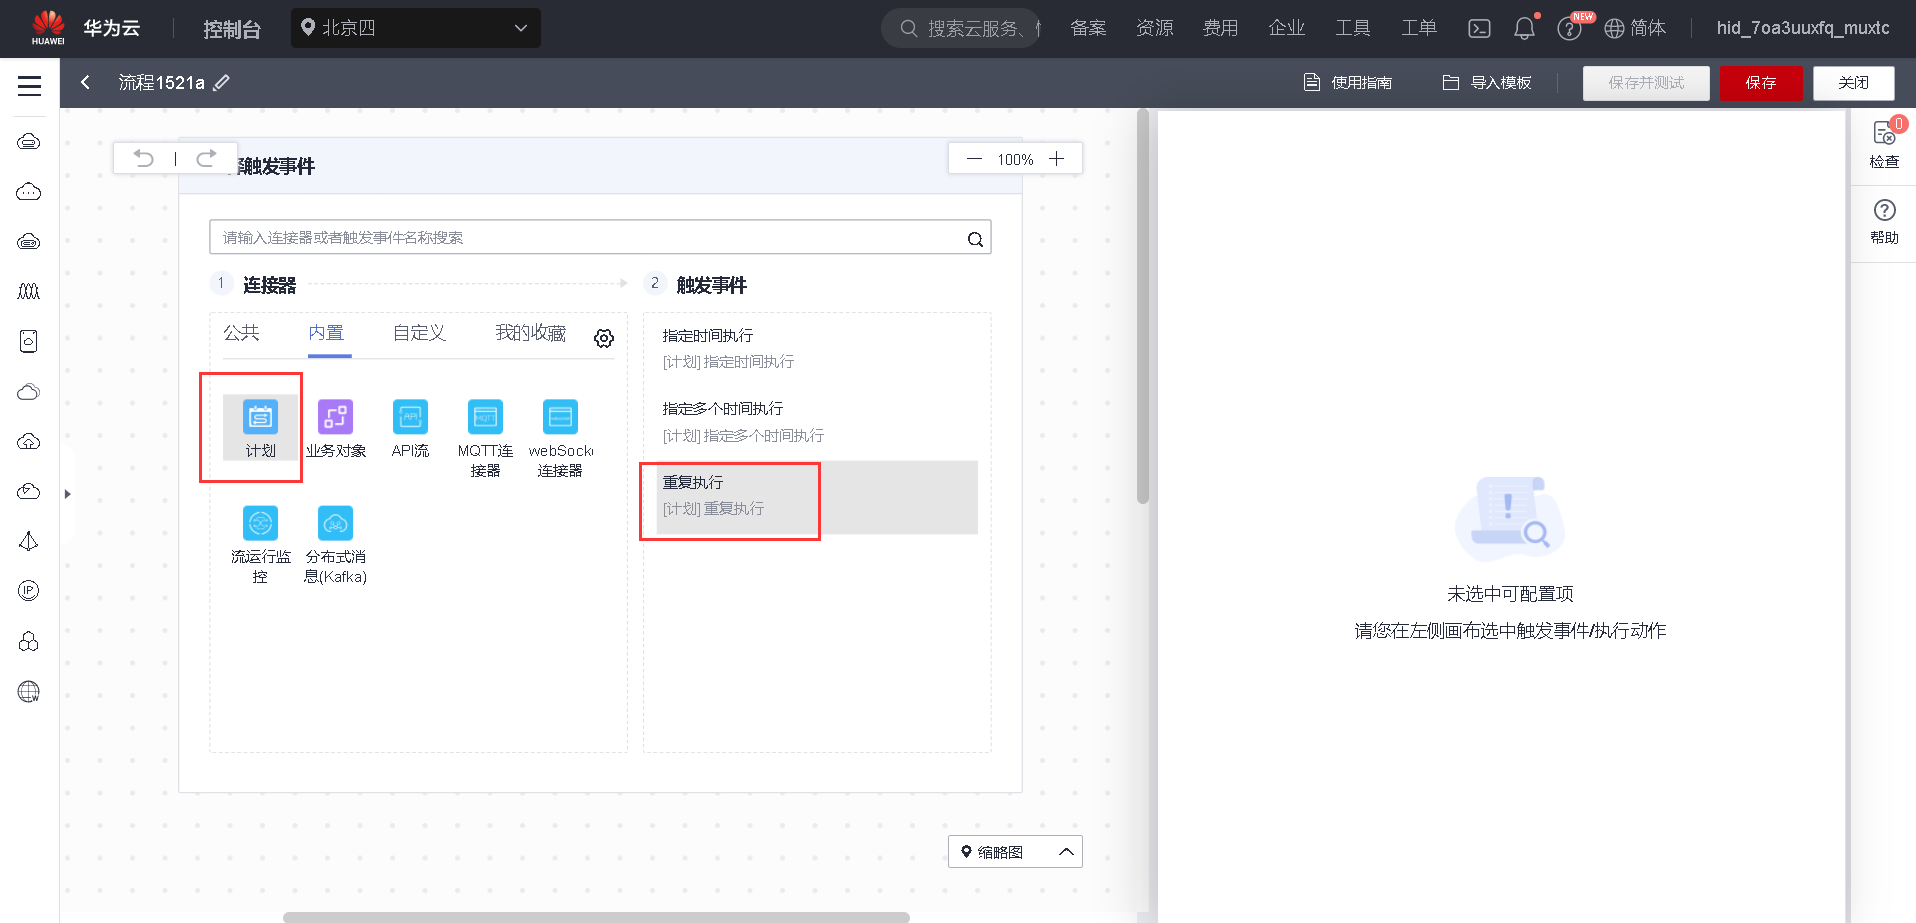Screen dimensions: 1916x923
Task: Open notifications bell
Action: [1524, 28]
